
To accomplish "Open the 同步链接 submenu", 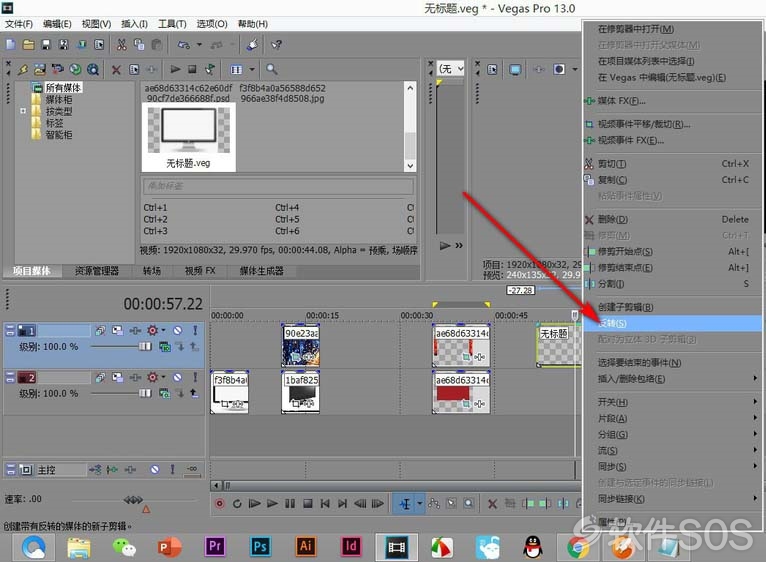I will tap(673, 499).
